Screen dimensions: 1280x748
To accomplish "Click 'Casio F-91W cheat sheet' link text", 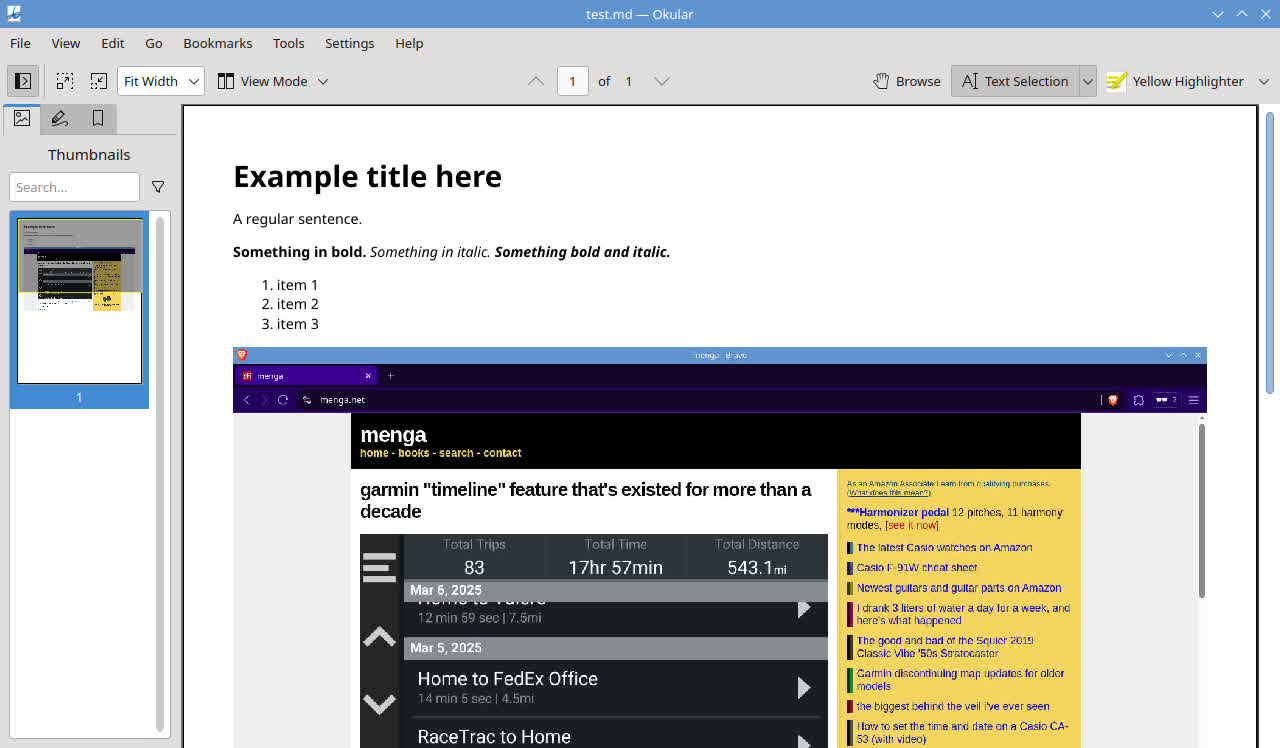I will coord(917,568).
